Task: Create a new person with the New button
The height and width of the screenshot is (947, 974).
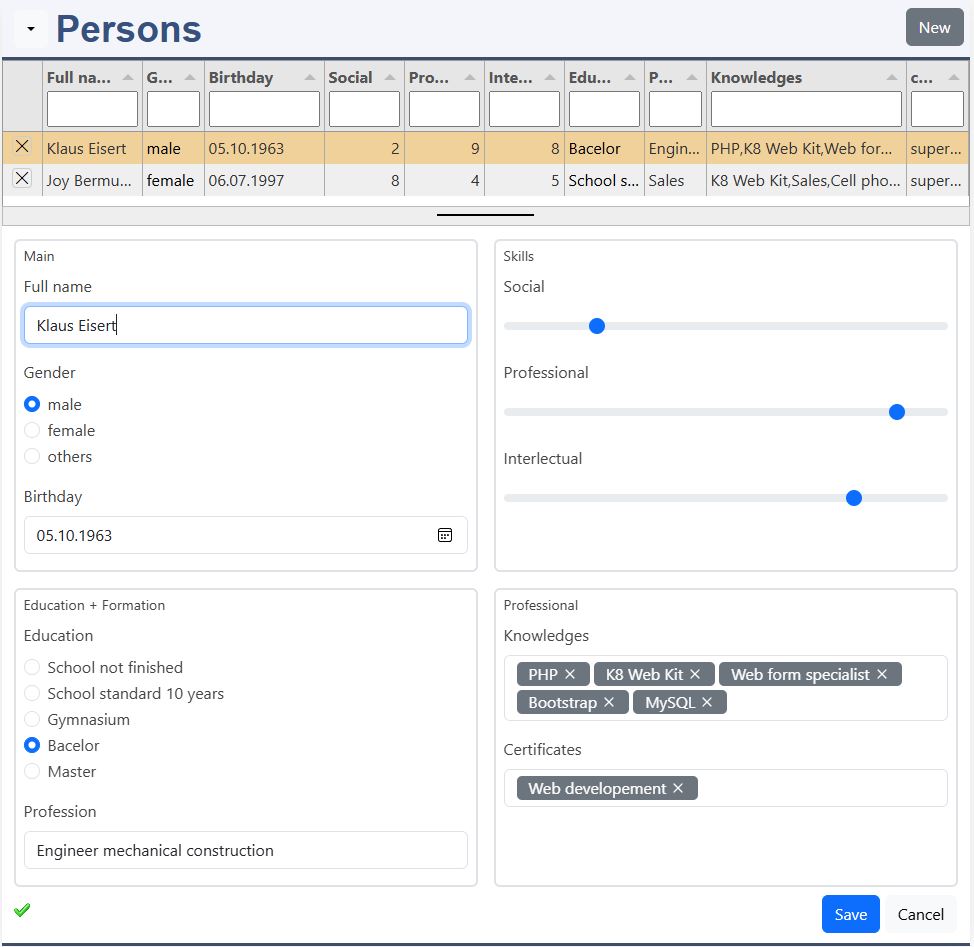Action: 934,27
